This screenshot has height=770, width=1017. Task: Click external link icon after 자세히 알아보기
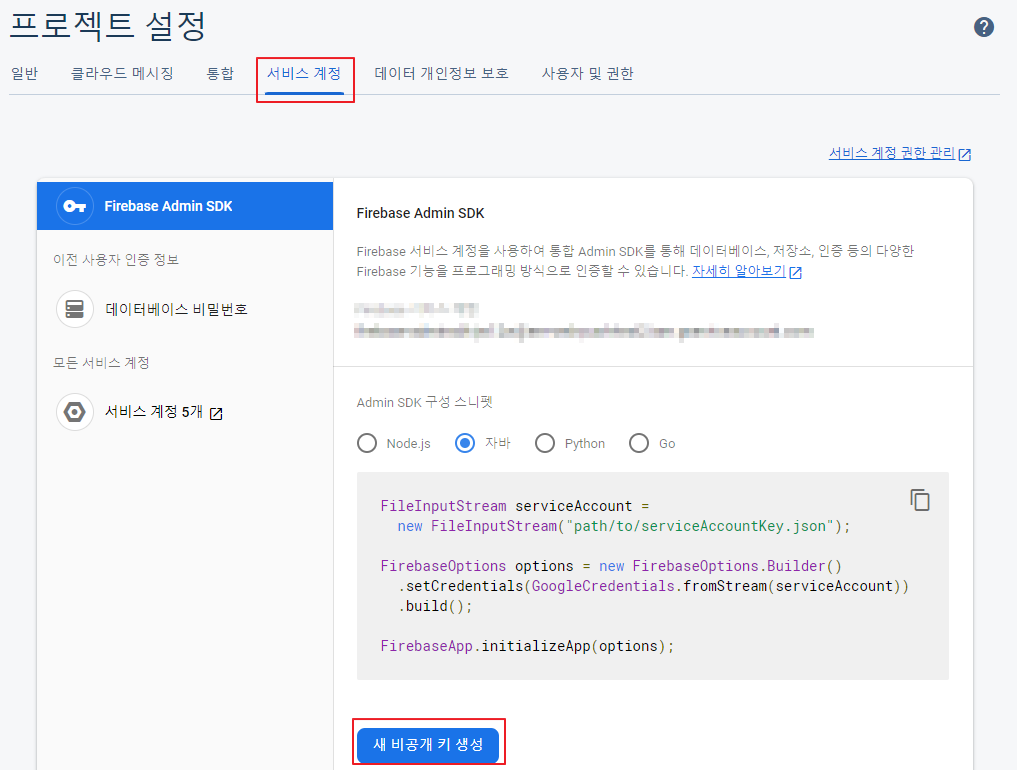(x=794, y=273)
